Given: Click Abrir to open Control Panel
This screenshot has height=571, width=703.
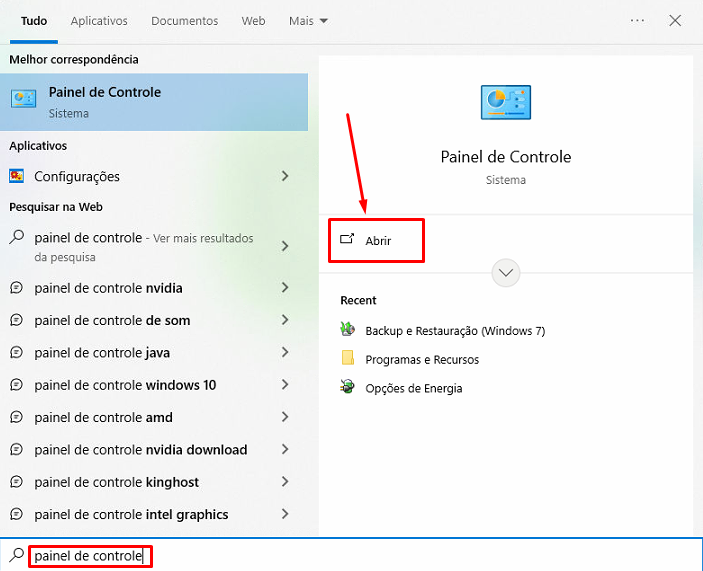Looking at the screenshot, I should [x=376, y=241].
